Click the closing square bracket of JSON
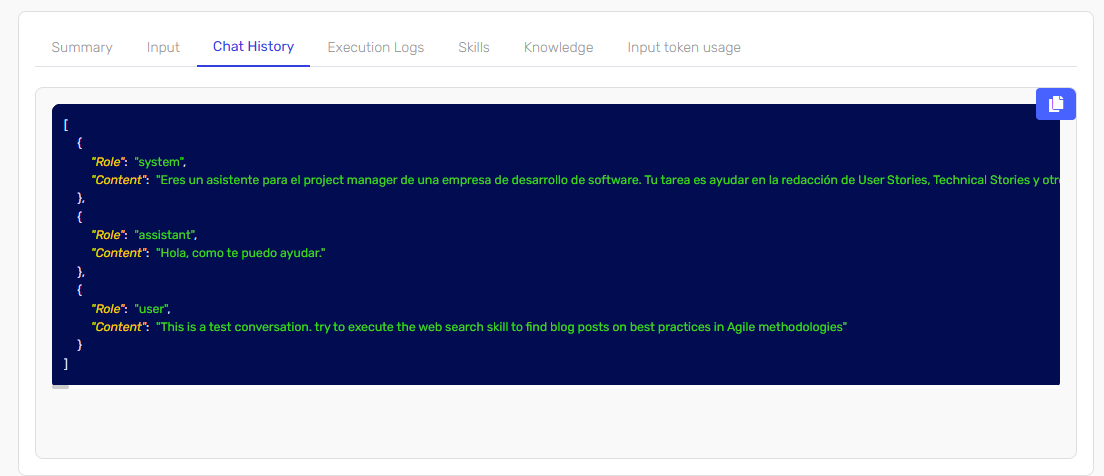Viewport: 1104px width, 476px height. click(65, 363)
